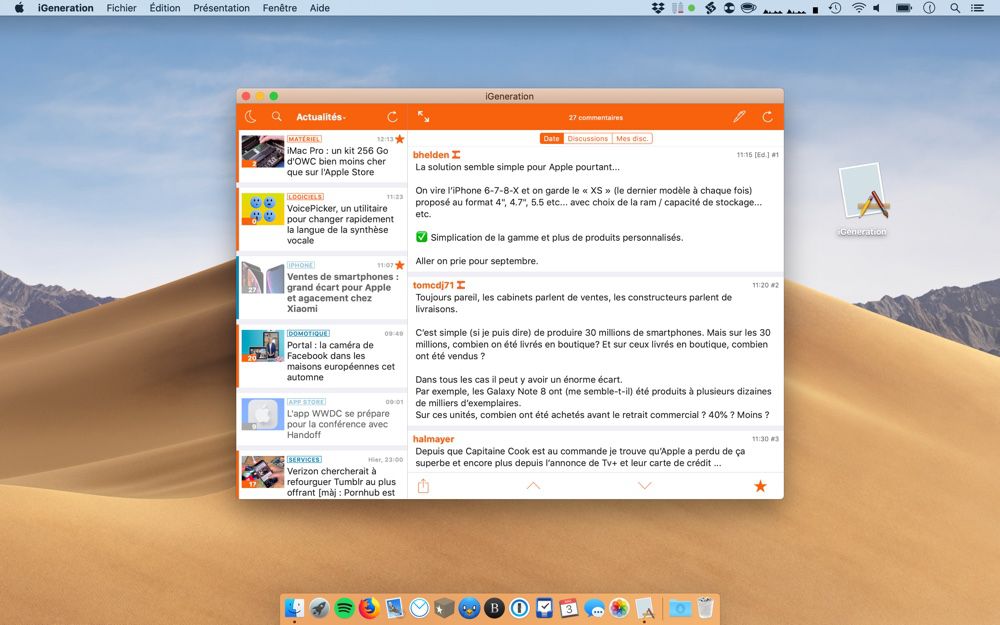This screenshot has height=625, width=1000.
Task: Open the Présentation menu
Action: pos(221,8)
